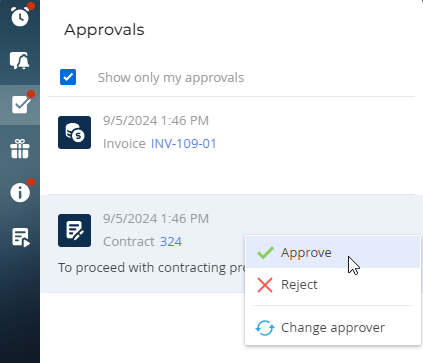Image resolution: width=423 pixels, height=363 pixels.
Task: Click the blue circular arrows approver icon
Action: (x=265, y=328)
